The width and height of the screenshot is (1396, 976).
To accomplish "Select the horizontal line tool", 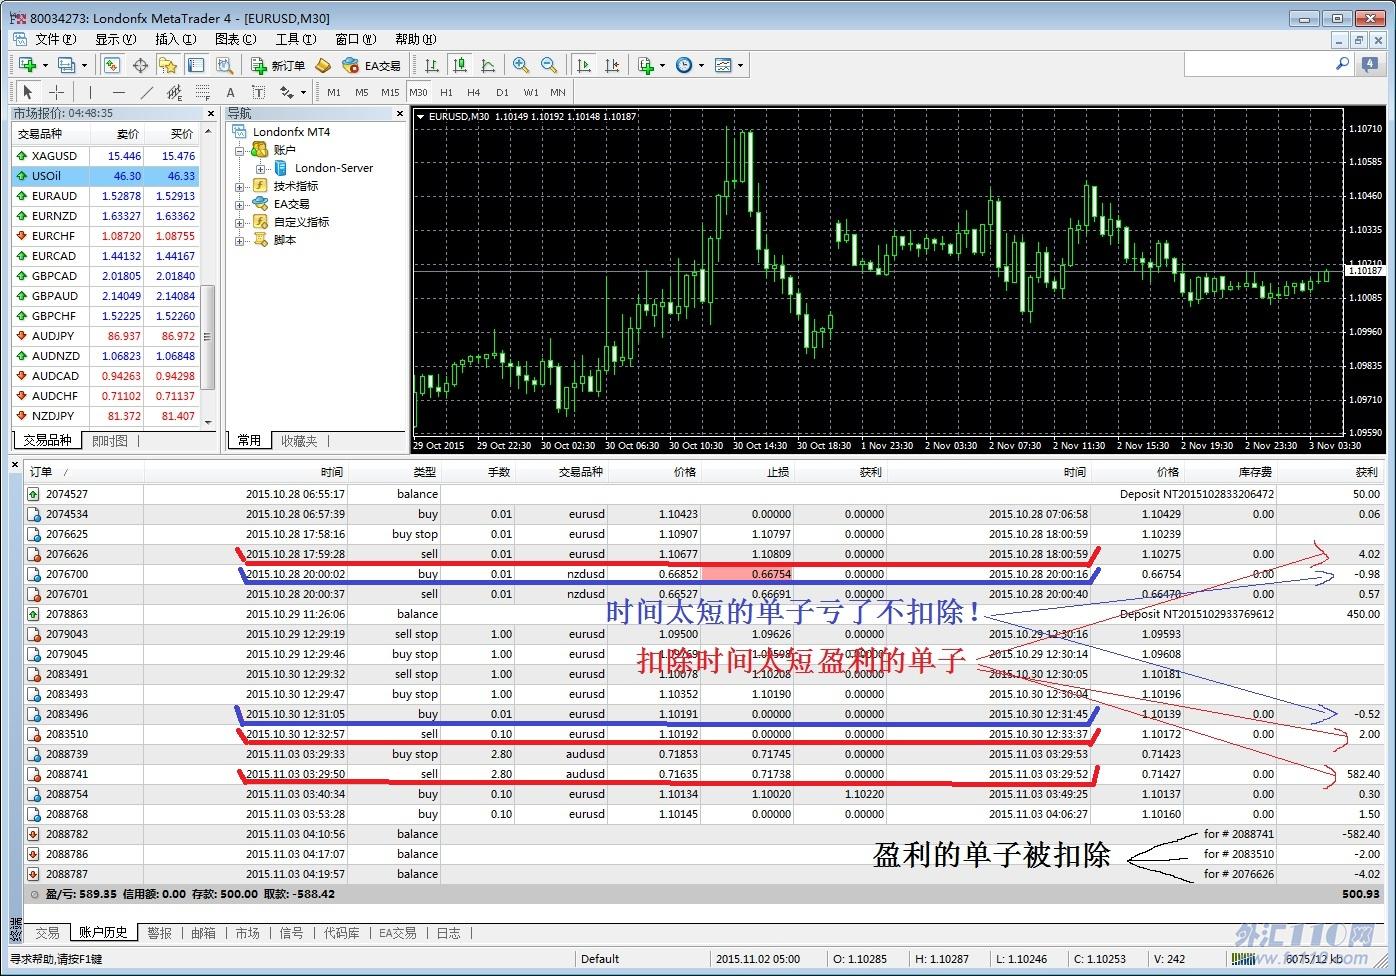I will pyautogui.click(x=118, y=92).
